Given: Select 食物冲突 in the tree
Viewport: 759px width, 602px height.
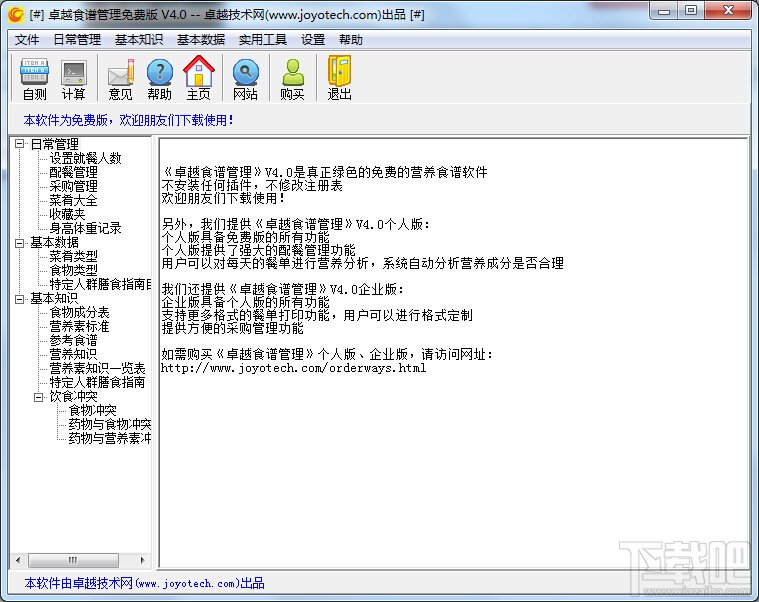Looking at the screenshot, I should pyautogui.click(x=92, y=411).
